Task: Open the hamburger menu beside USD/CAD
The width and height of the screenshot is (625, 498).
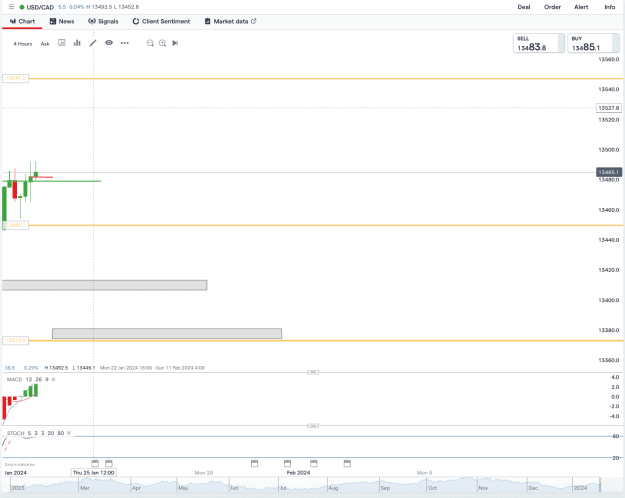Action: click(x=11, y=7)
